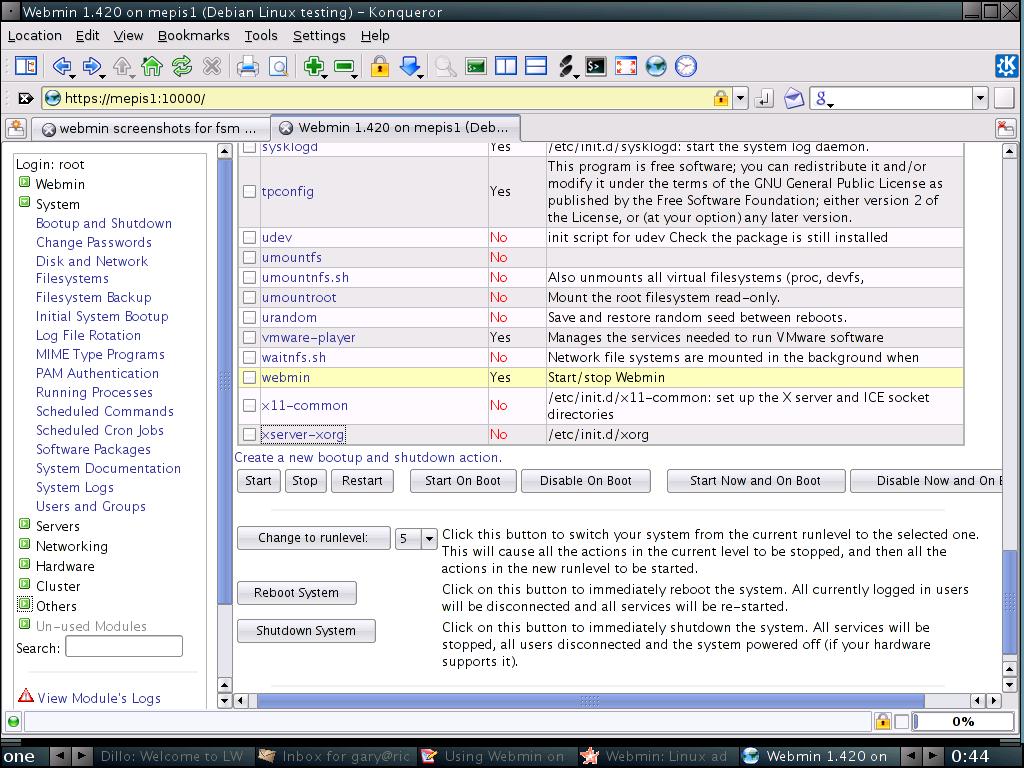Open print preview magnifier page icon

click(278, 66)
